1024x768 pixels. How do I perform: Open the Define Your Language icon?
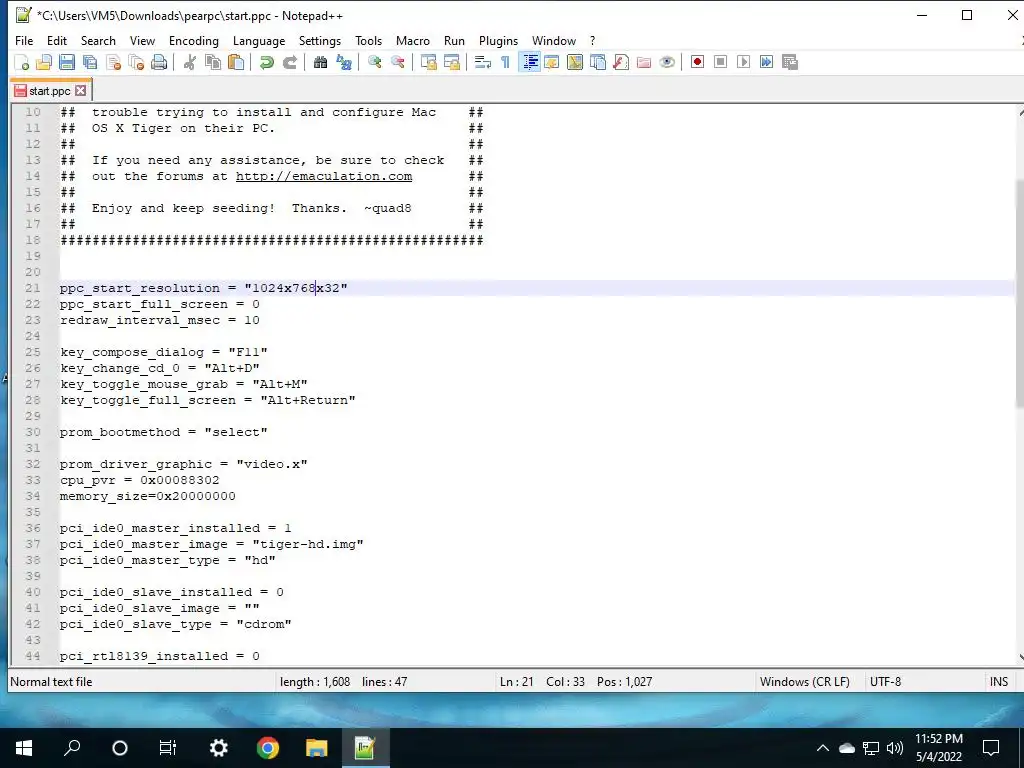(x=552, y=63)
